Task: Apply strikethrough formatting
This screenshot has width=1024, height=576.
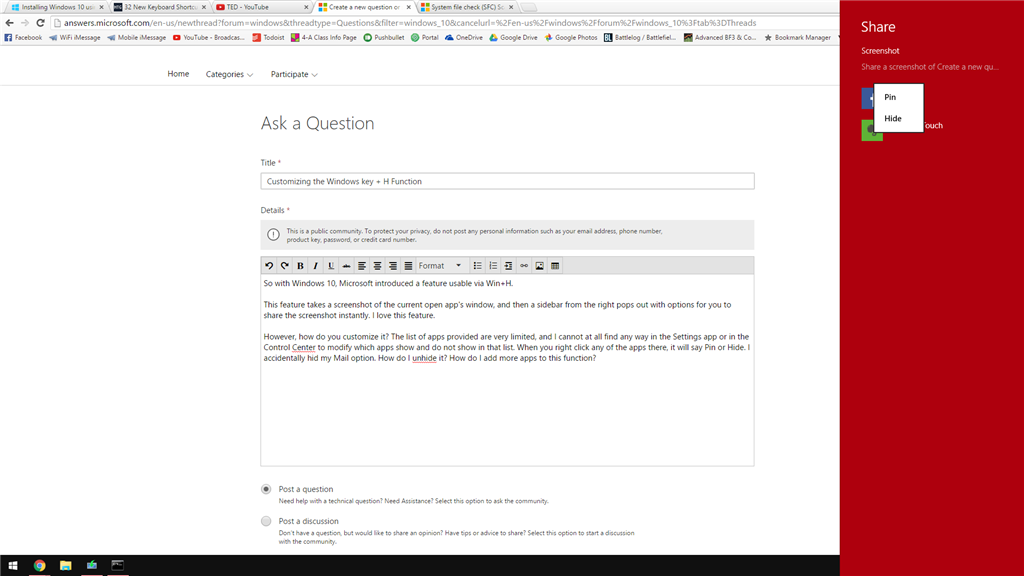Action: [x=346, y=266]
